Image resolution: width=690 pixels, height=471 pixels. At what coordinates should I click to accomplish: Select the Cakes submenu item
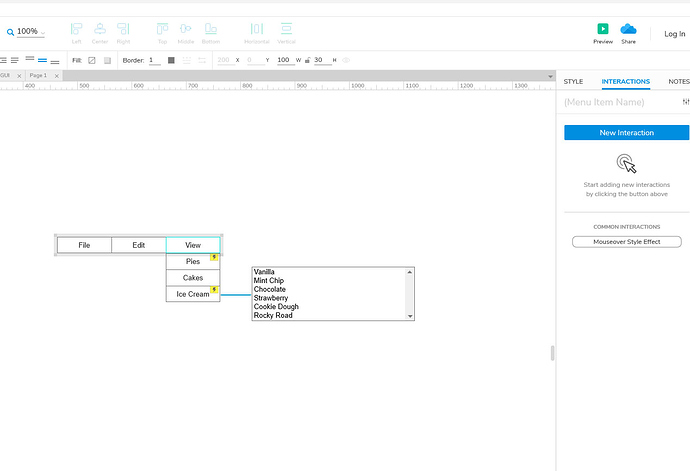tap(193, 278)
